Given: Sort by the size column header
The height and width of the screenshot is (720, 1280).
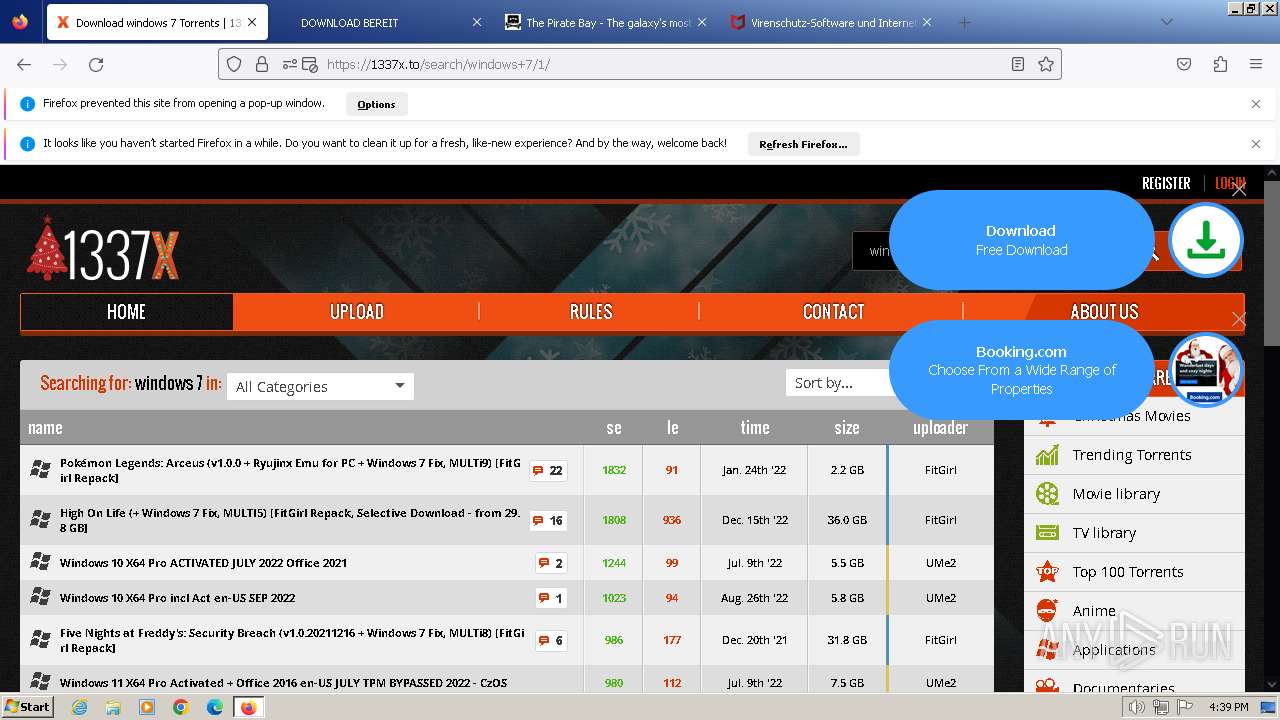Looking at the screenshot, I should pyautogui.click(x=847, y=428).
